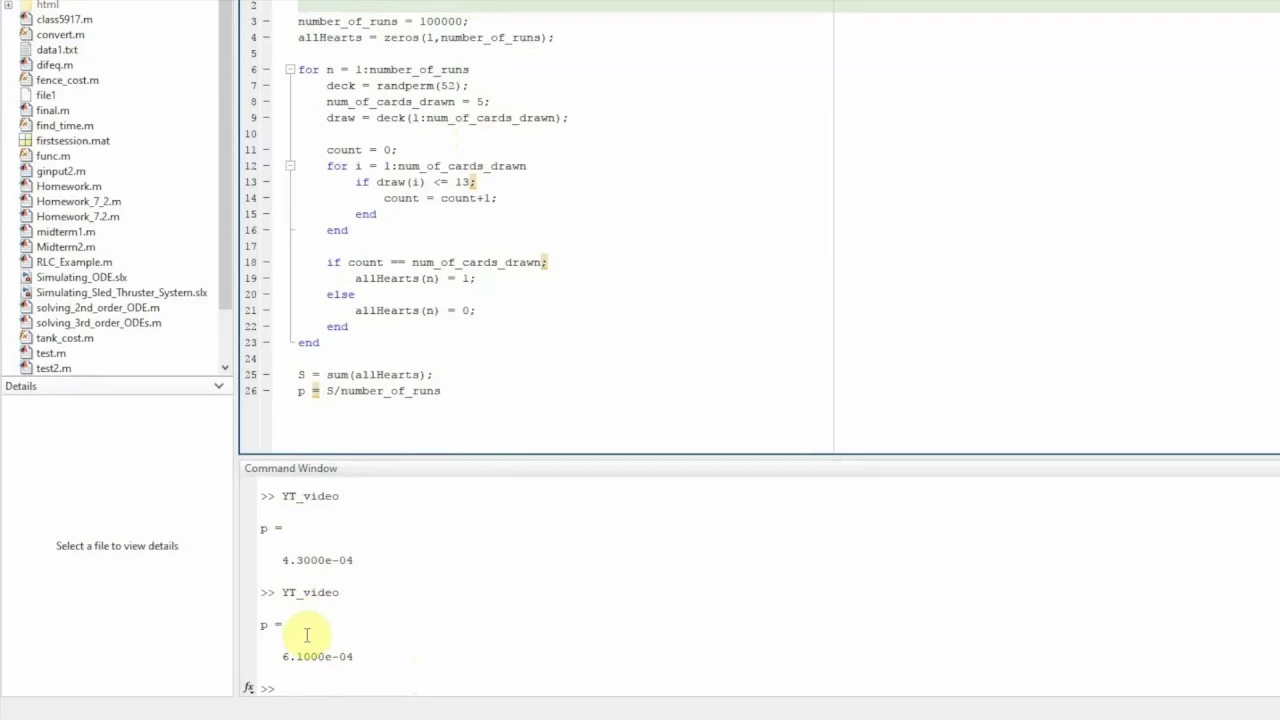The width and height of the screenshot is (1280, 720).
Task: Click the S = sum(allHearts) line
Action: tap(365, 375)
